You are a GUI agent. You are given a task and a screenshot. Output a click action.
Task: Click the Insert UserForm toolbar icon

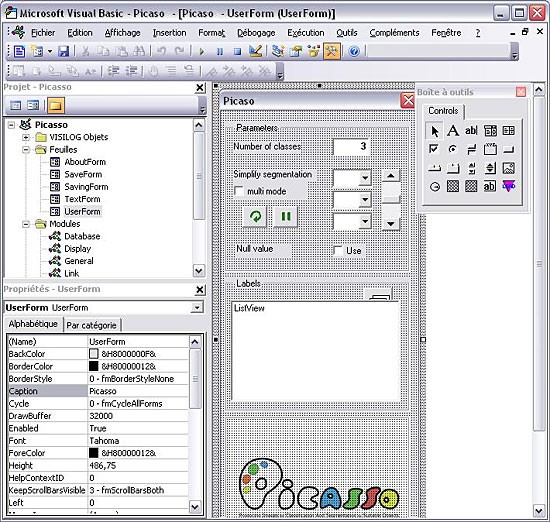(x=37, y=52)
